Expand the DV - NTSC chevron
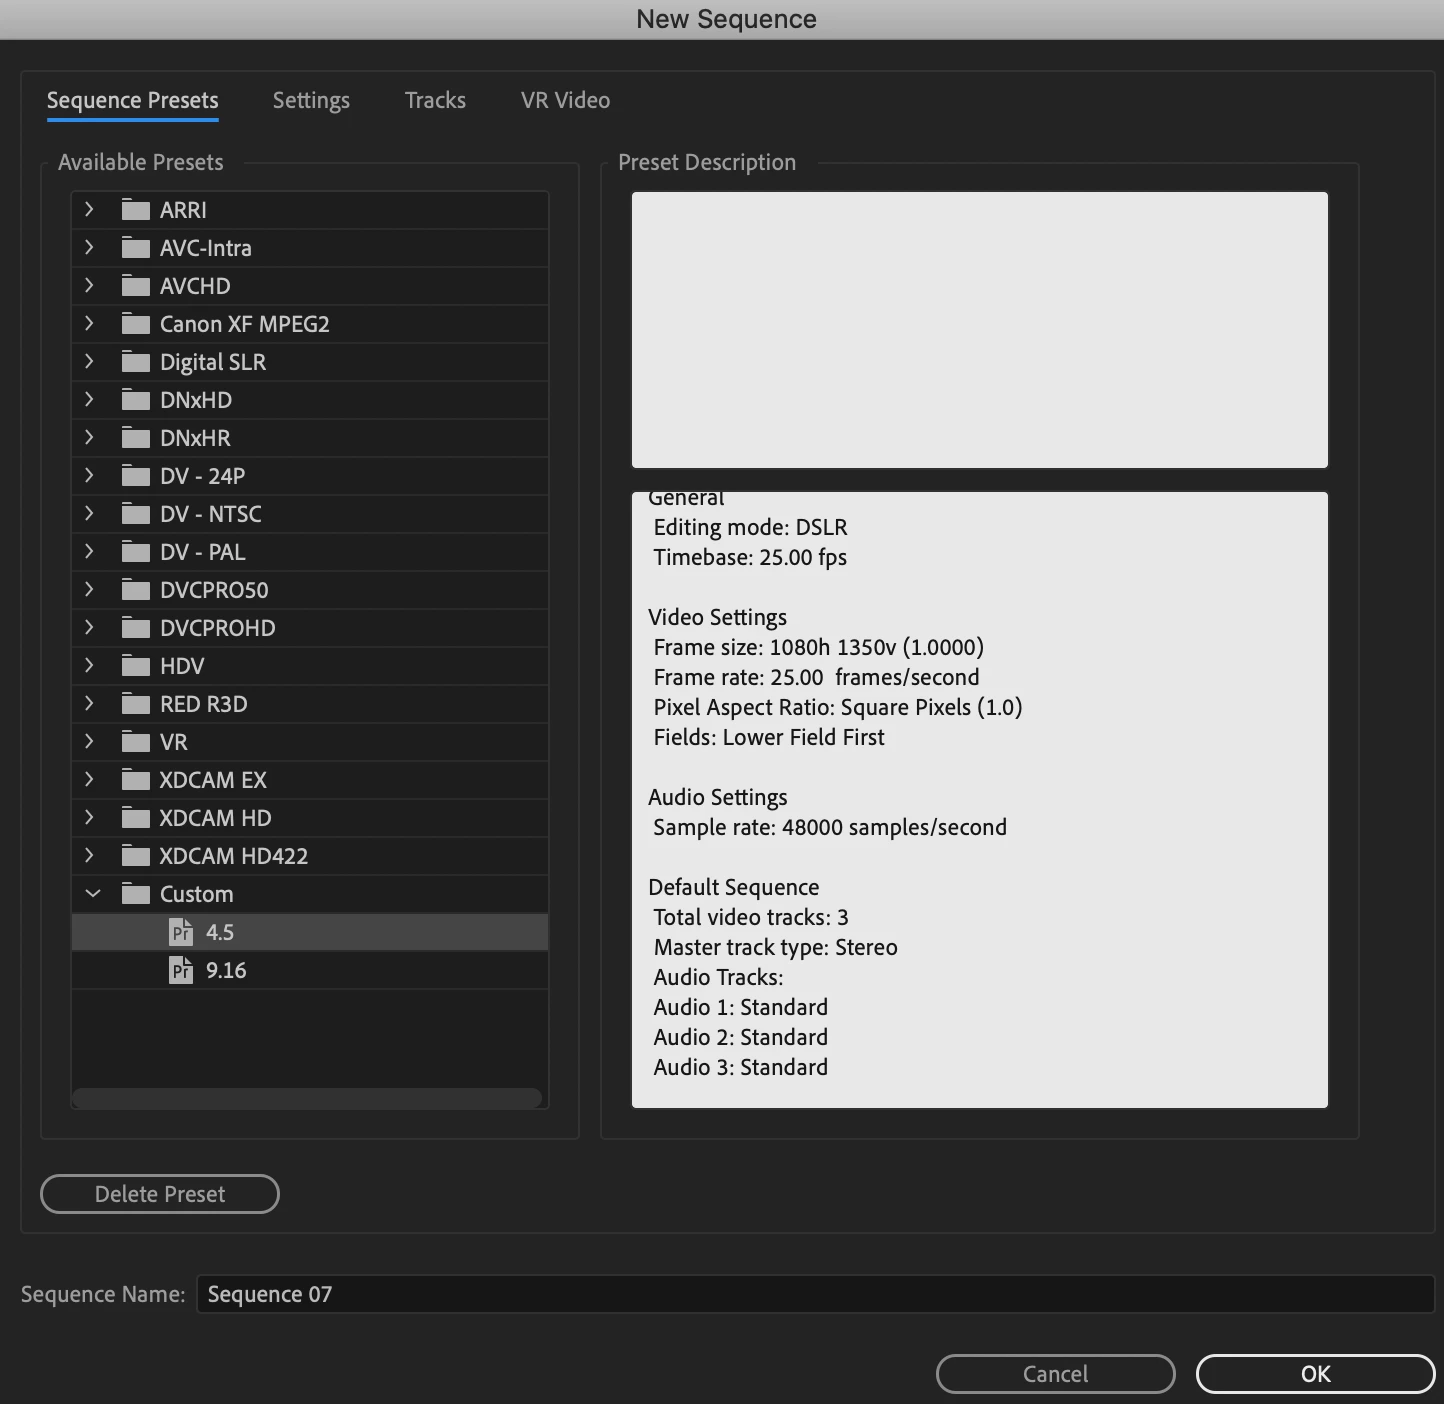The image size is (1444, 1404). [89, 513]
